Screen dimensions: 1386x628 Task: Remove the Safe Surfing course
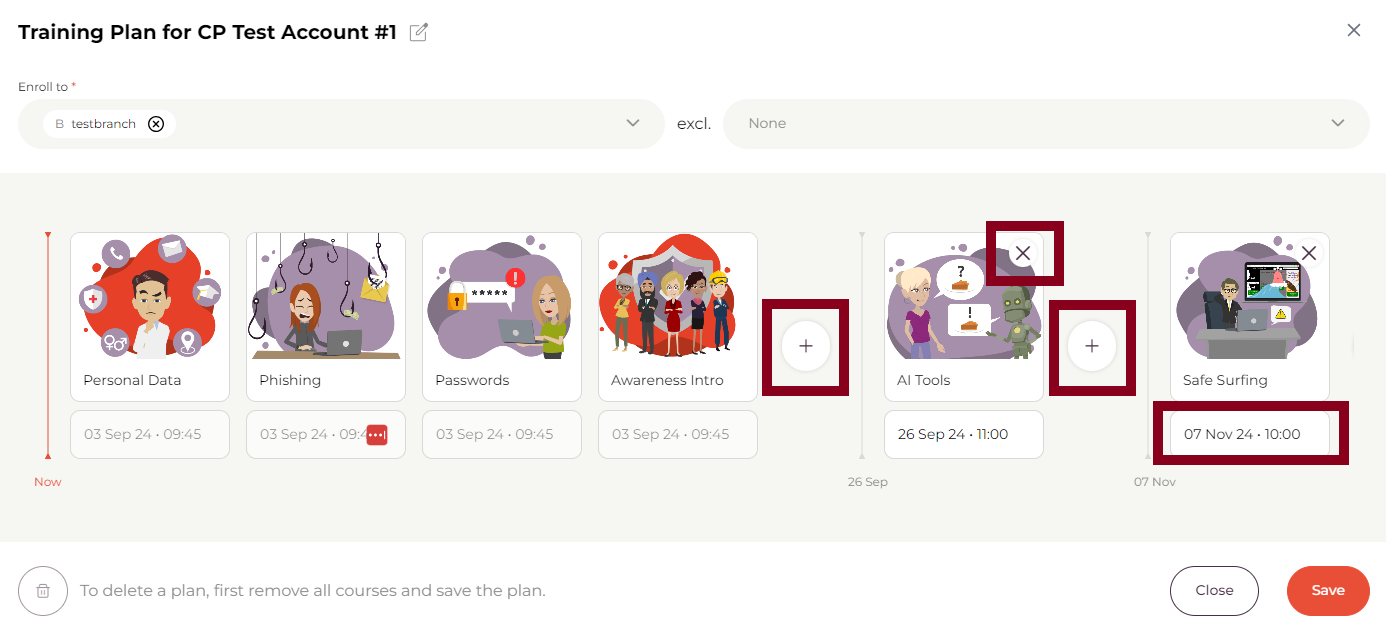tap(1308, 253)
